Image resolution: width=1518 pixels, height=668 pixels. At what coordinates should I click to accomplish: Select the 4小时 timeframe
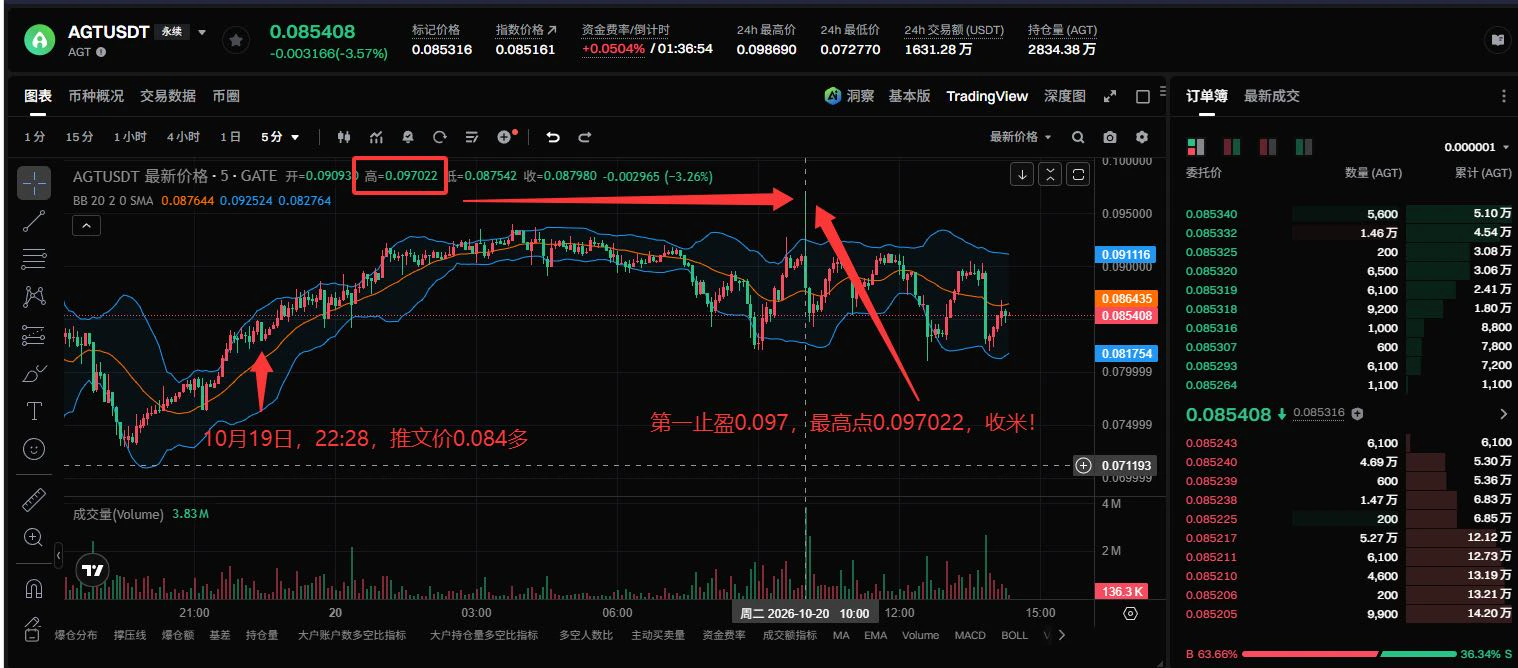pyautogui.click(x=183, y=137)
